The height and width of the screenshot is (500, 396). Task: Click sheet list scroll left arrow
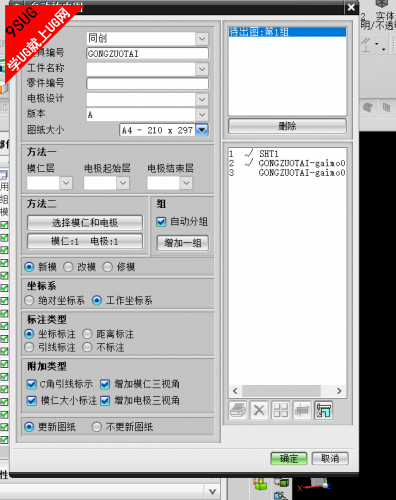[x=235, y=391]
